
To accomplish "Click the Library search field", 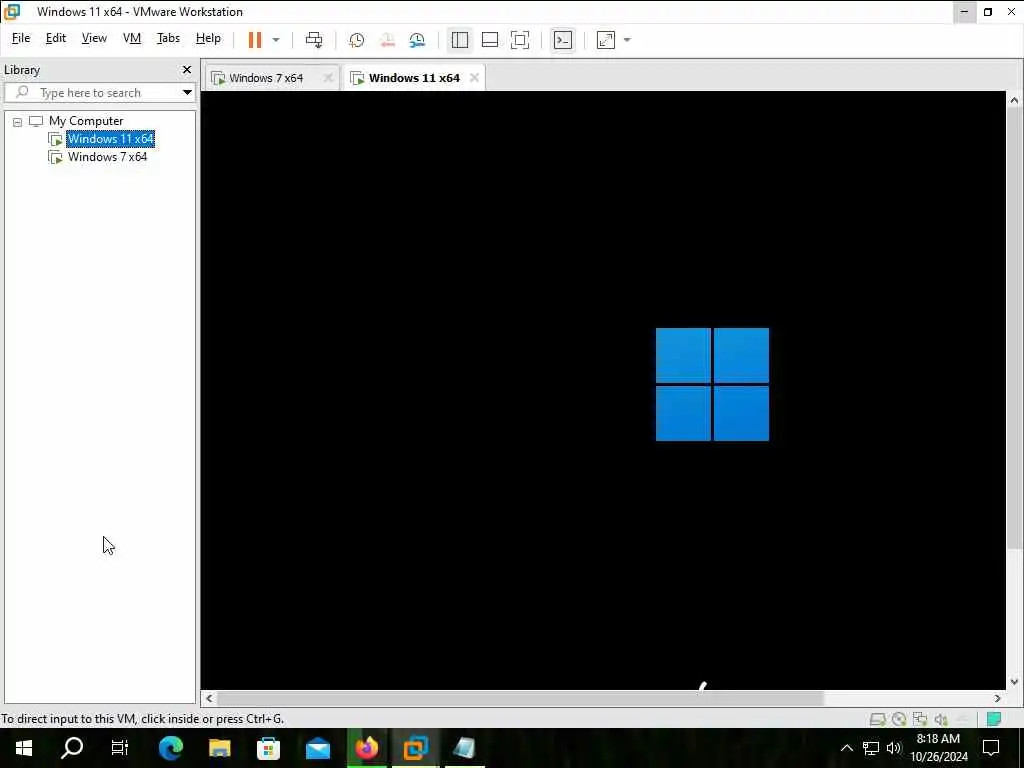I will (x=97, y=93).
